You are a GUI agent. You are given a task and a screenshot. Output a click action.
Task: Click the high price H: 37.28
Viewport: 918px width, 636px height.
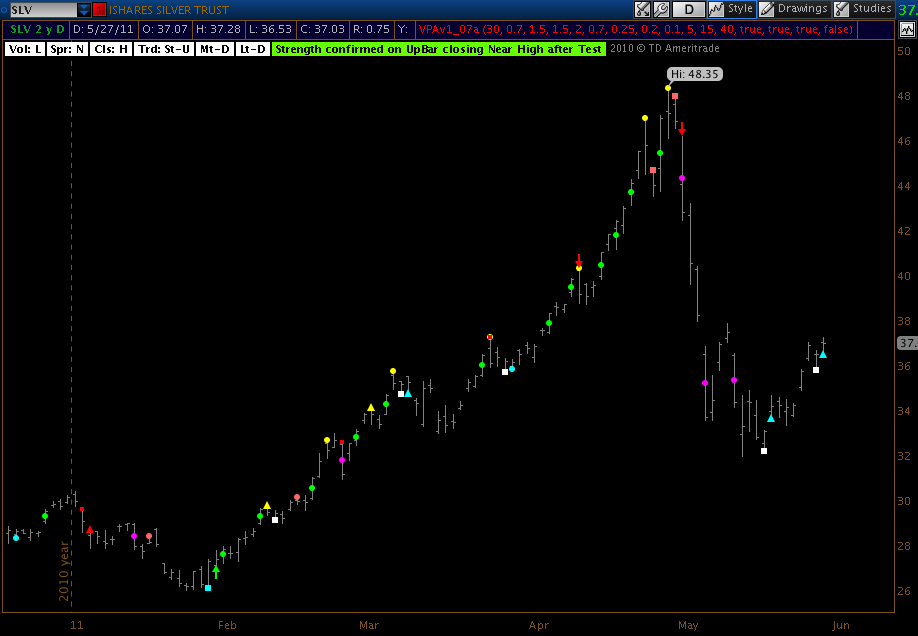tap(218, 29)
